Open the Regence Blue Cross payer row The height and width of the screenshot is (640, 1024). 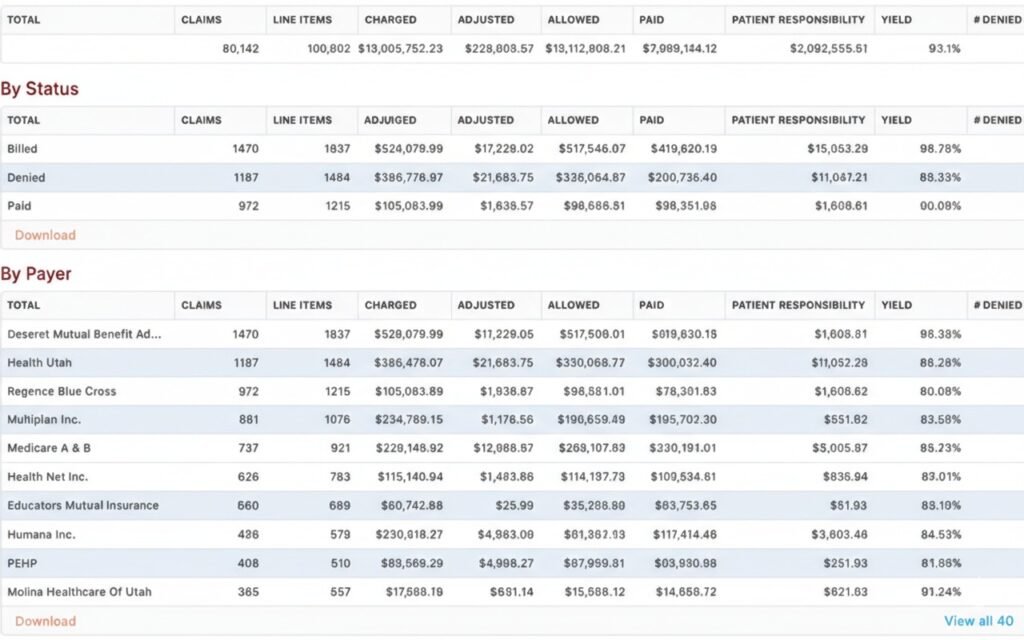tap(61, 392)
